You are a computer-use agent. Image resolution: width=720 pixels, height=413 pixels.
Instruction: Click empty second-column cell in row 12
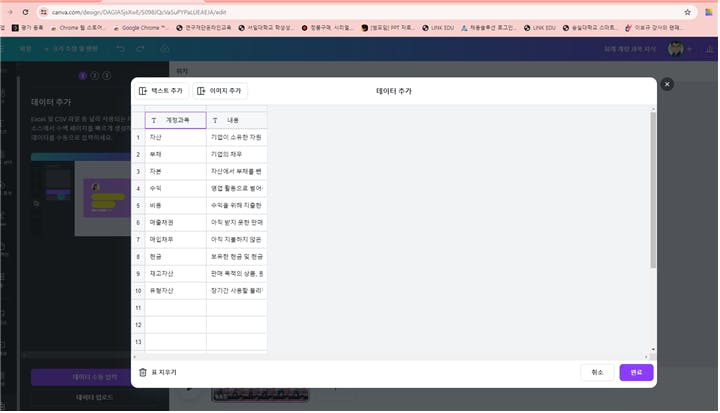point(236,325)
